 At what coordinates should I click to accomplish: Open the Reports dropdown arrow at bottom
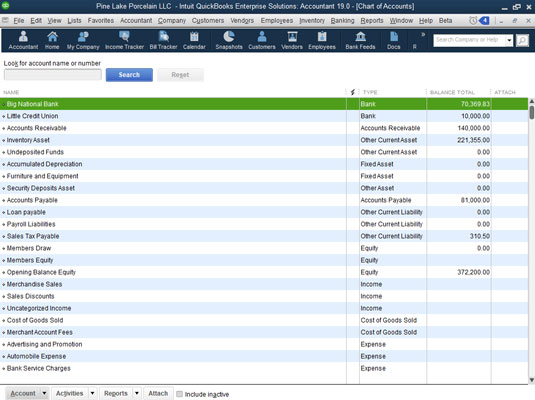136,393
